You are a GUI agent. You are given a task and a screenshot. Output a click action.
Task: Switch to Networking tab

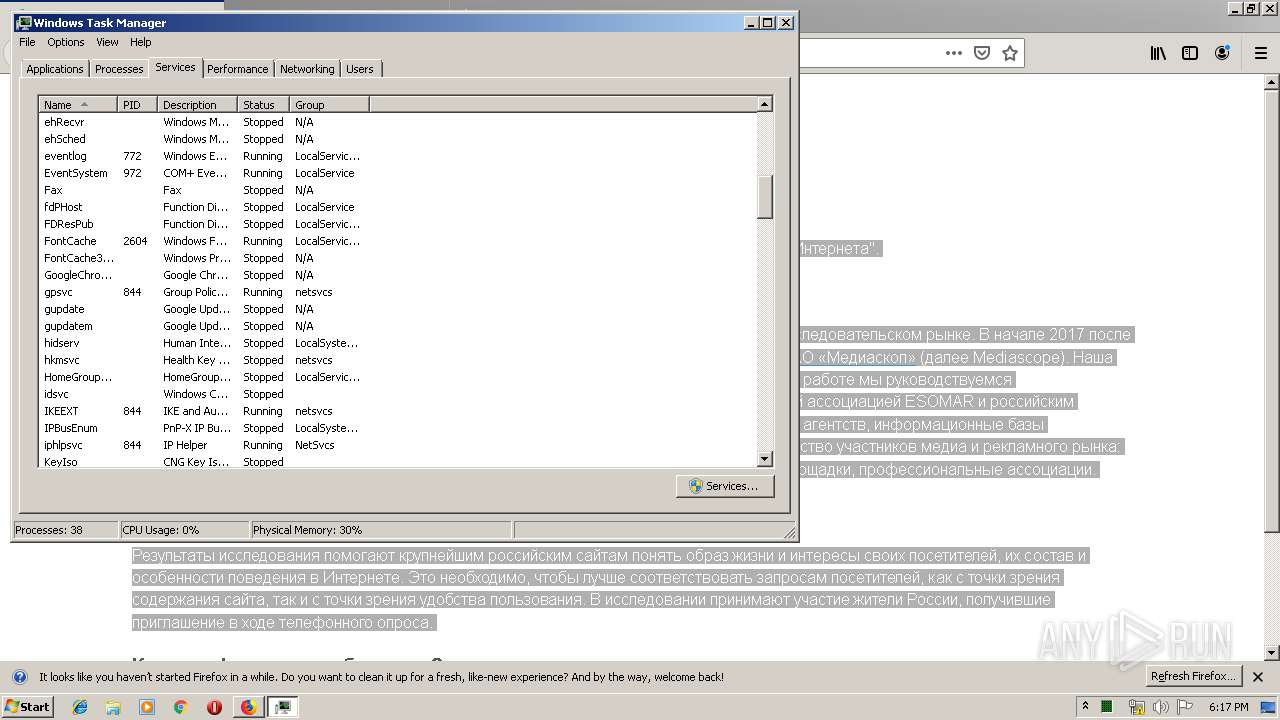[307, 69]
